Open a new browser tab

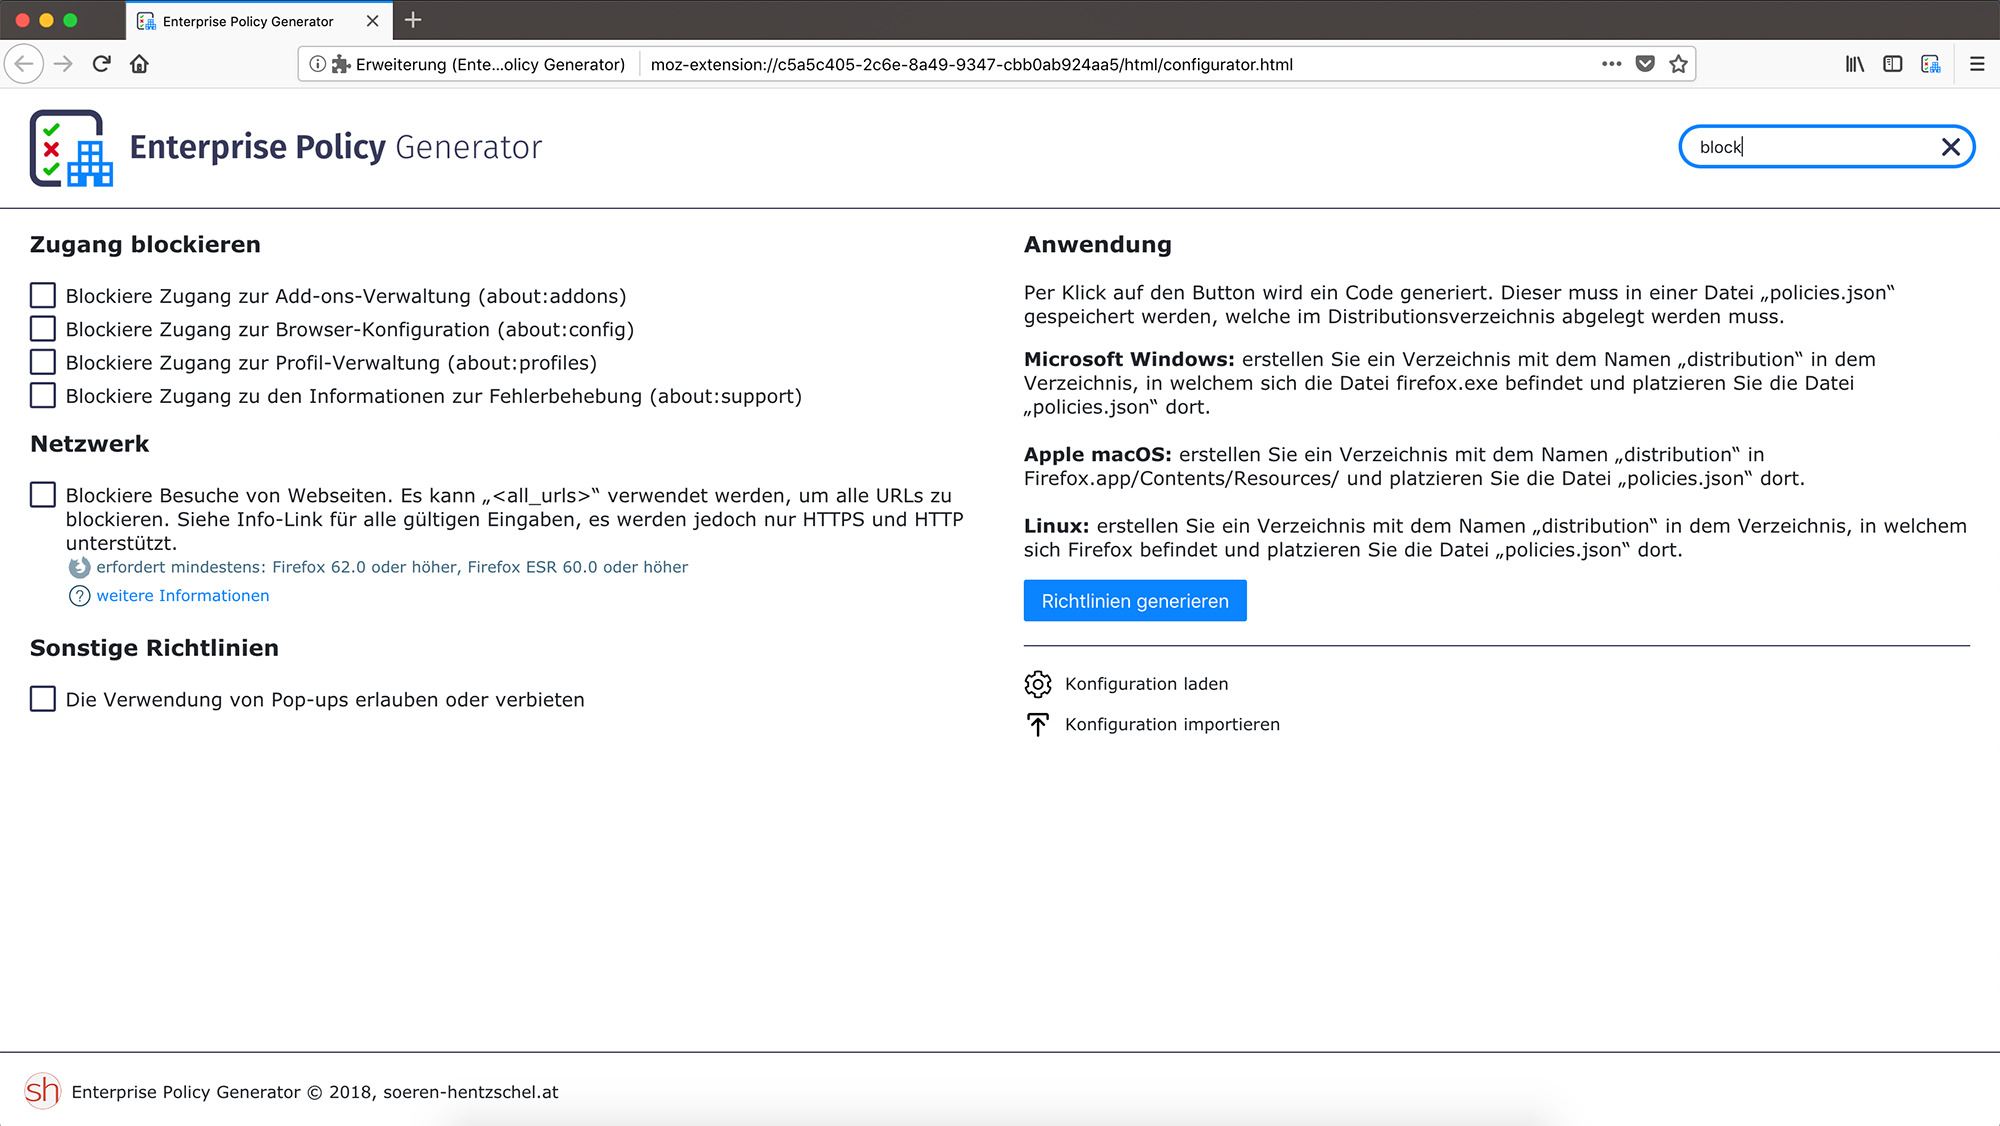coord(413,20)
